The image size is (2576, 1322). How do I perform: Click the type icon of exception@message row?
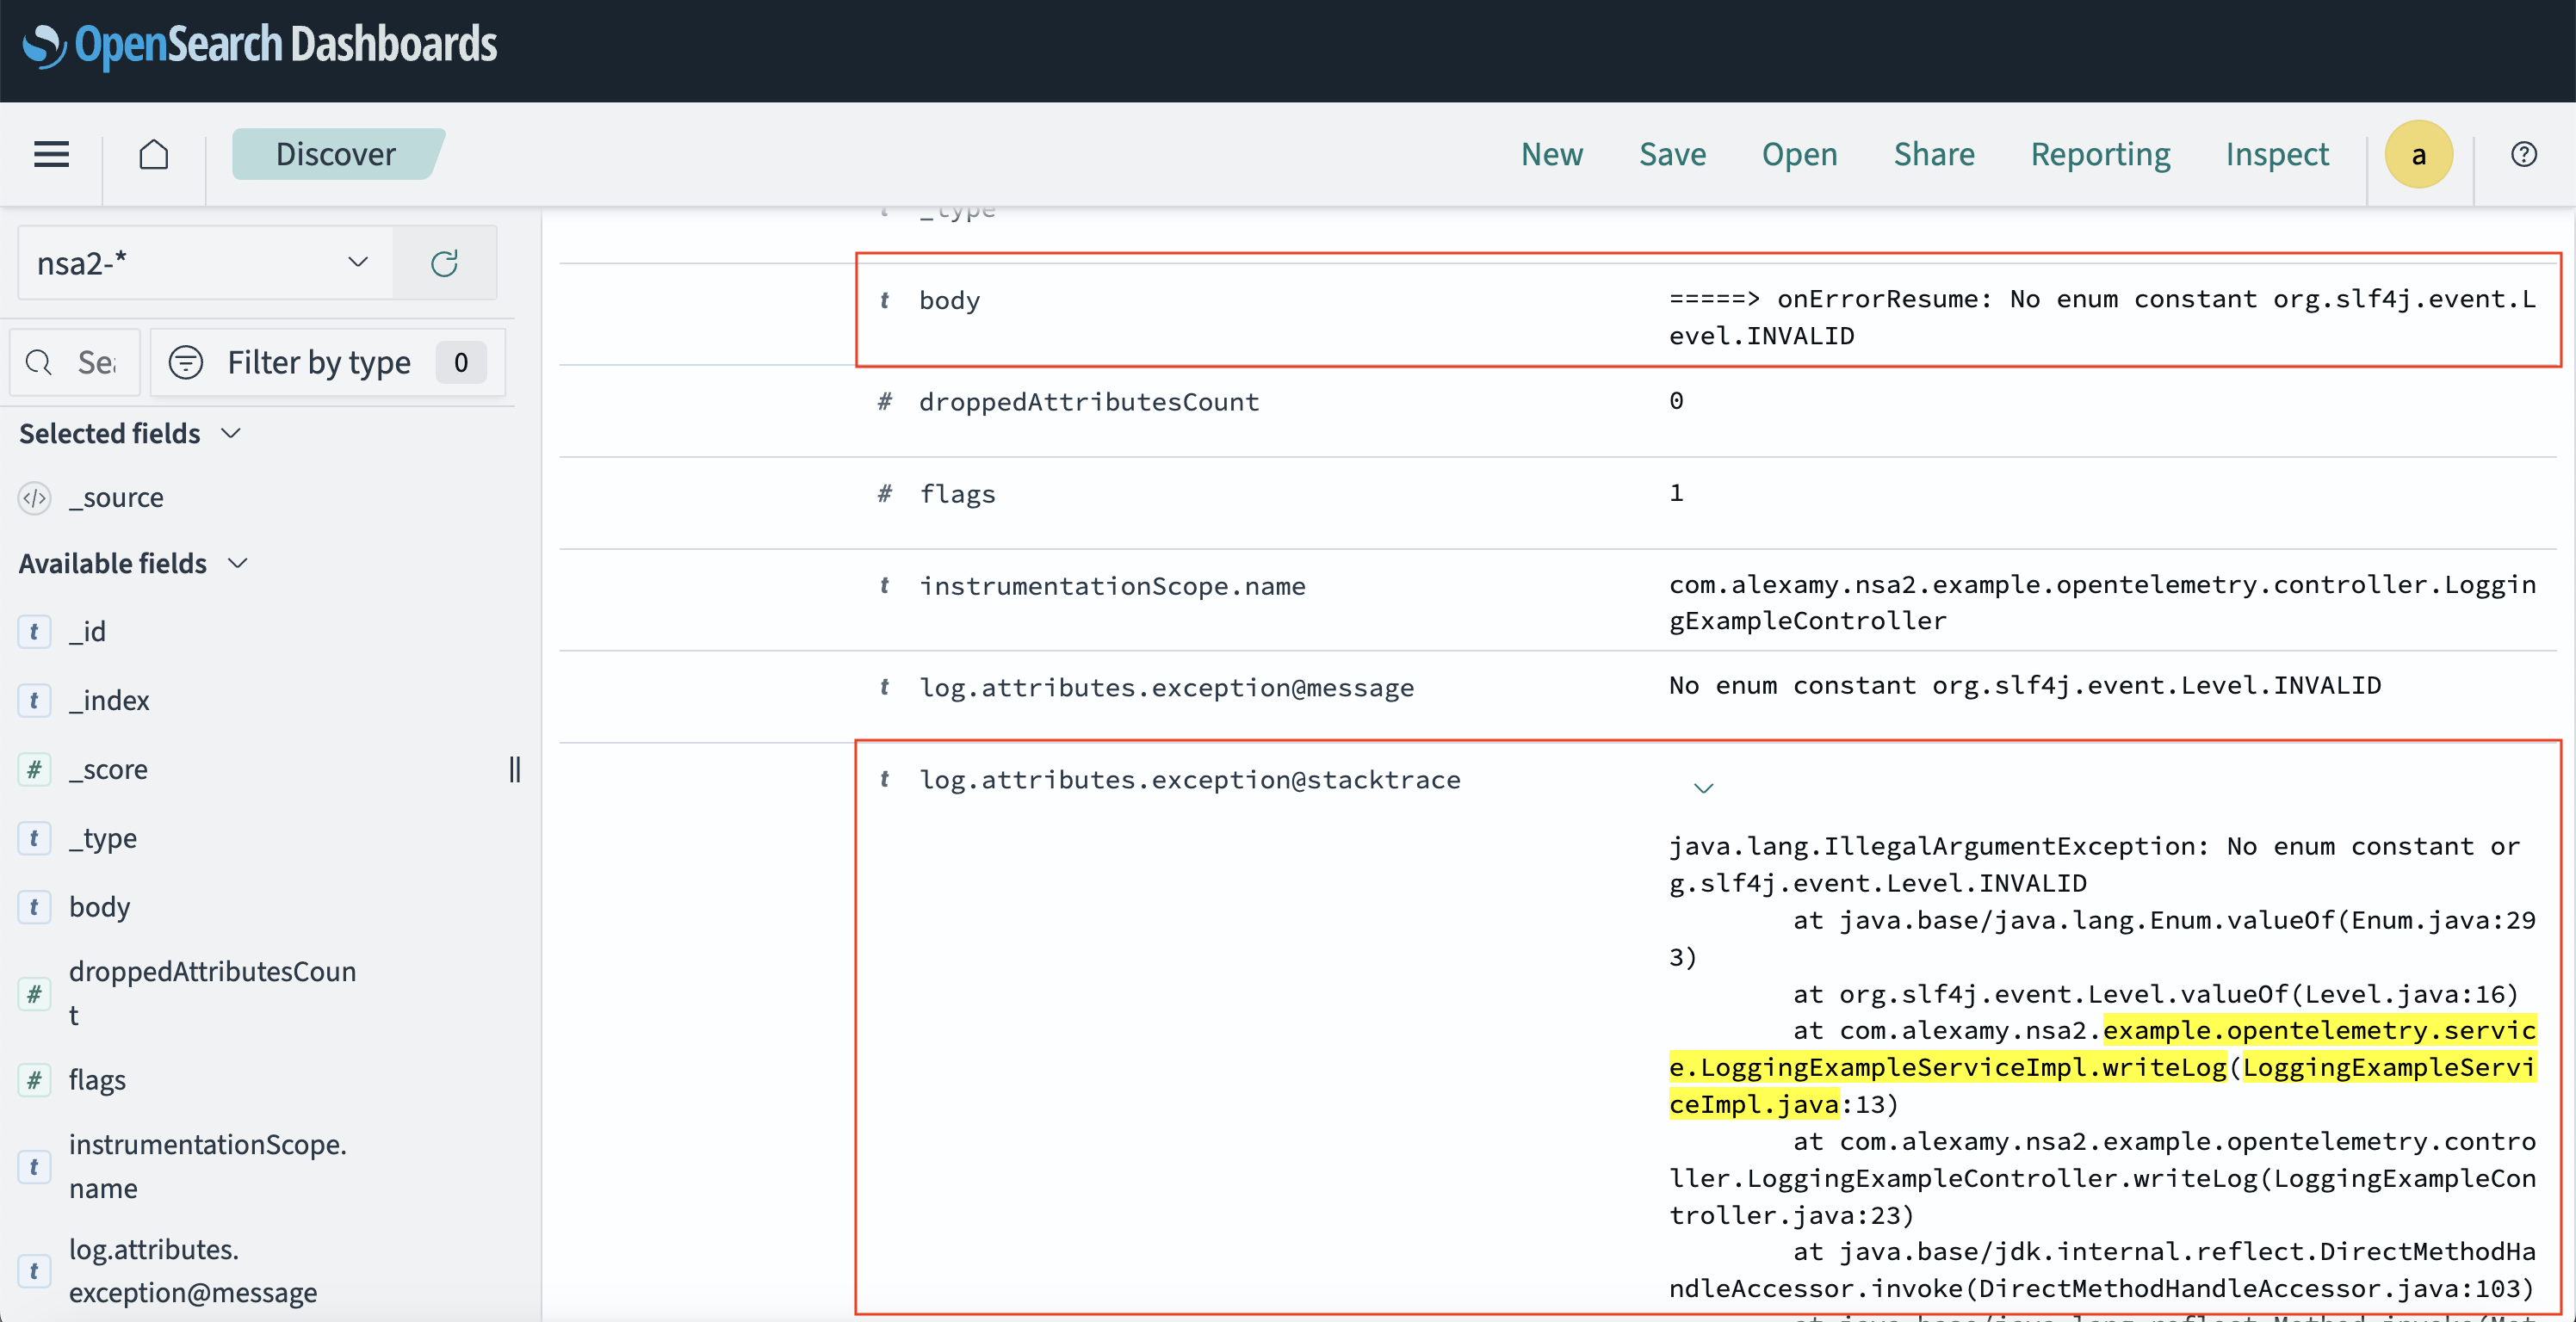[x=884, y=687]
